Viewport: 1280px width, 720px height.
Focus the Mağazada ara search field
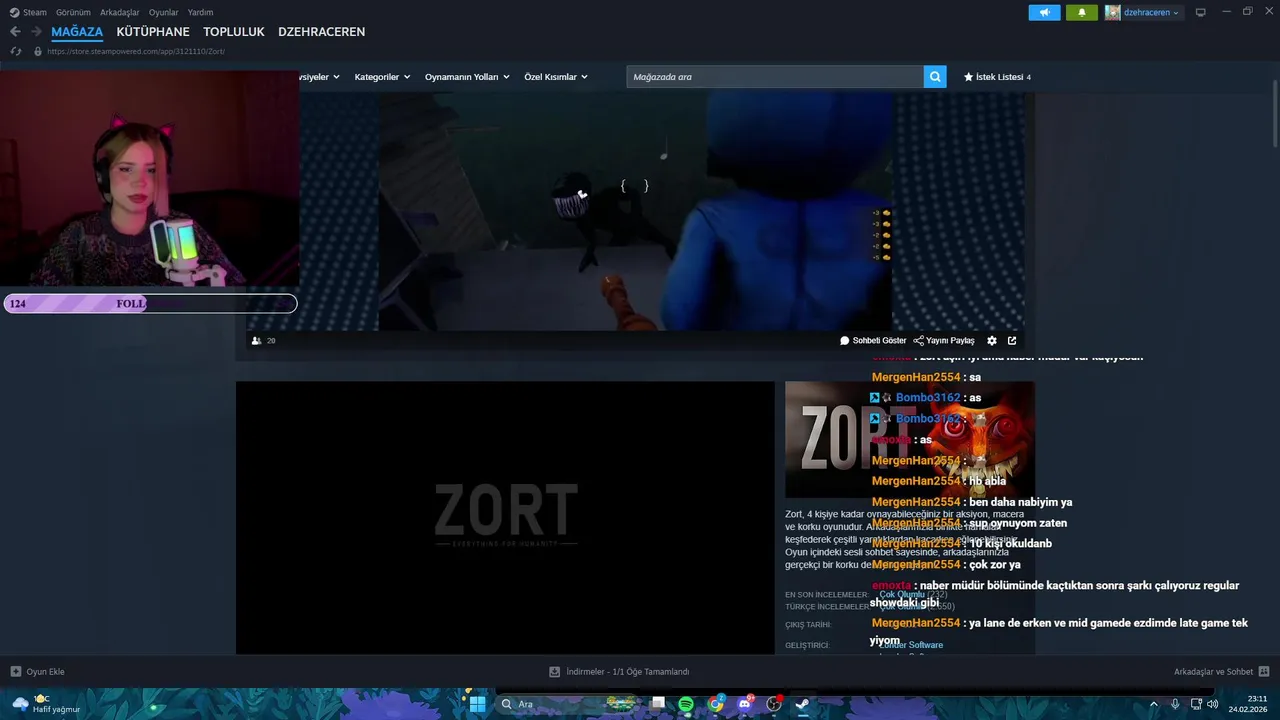[775, 77]
